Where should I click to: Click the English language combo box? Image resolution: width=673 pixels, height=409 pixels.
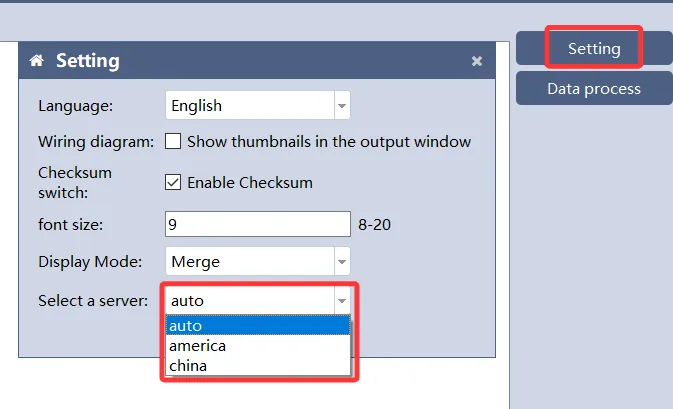click(x=248, y=105)
